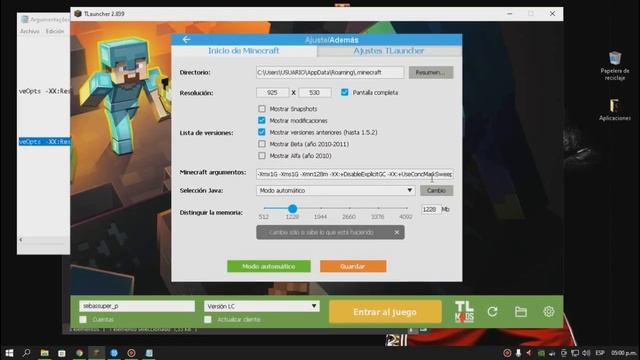Click highlighted veOpts line in Notepad
The width and height of the screenshot is (640, 360).
(x=44, y=142)
